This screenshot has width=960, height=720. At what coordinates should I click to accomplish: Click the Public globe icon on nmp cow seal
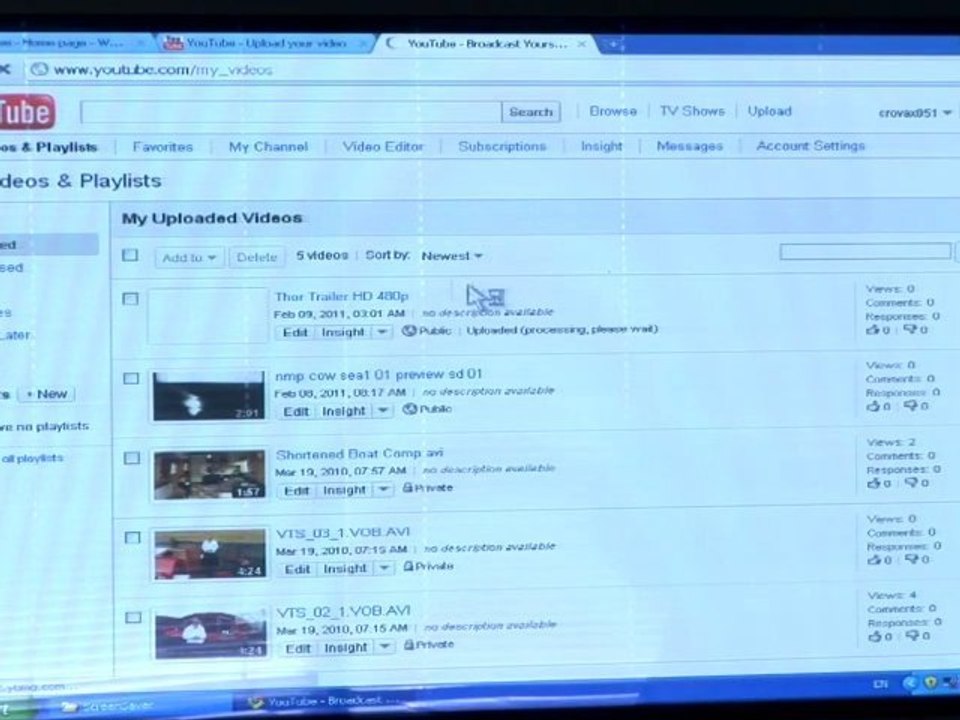(410, 409)
